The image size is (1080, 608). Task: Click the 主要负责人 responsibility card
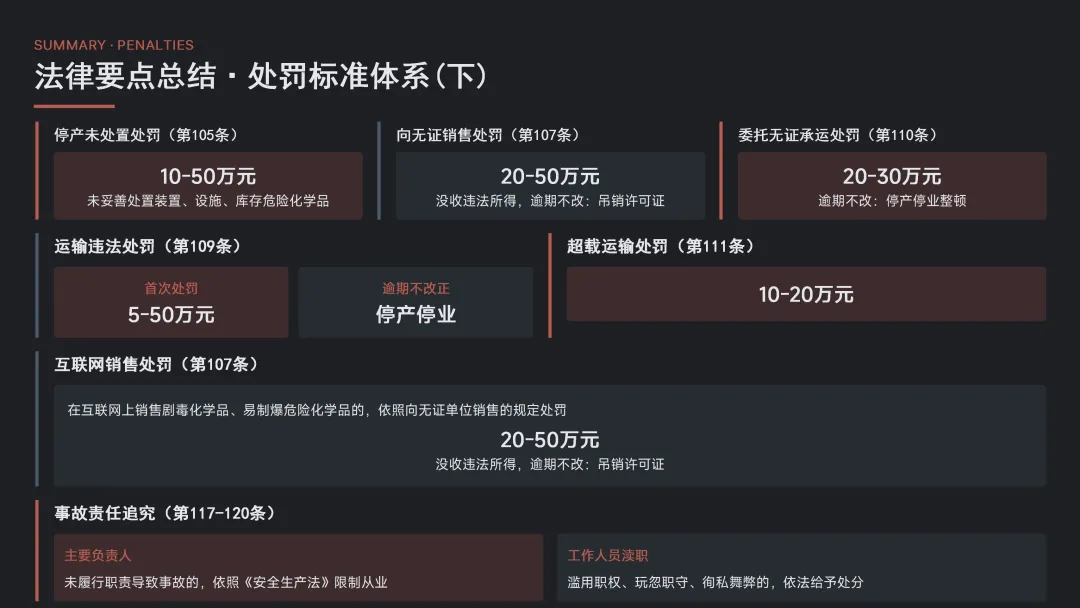[x=298, y=568]
